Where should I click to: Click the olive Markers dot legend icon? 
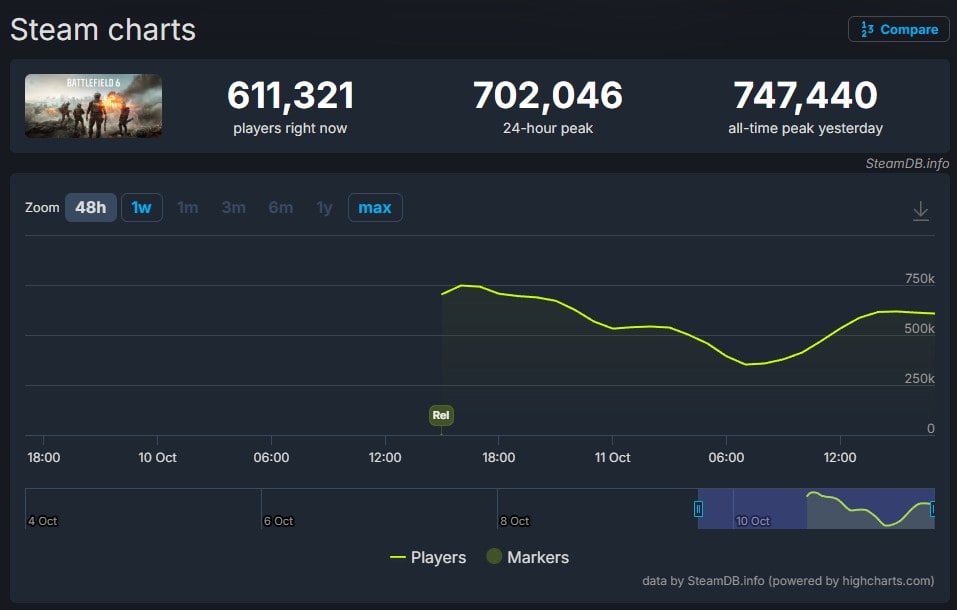[494, 557]
